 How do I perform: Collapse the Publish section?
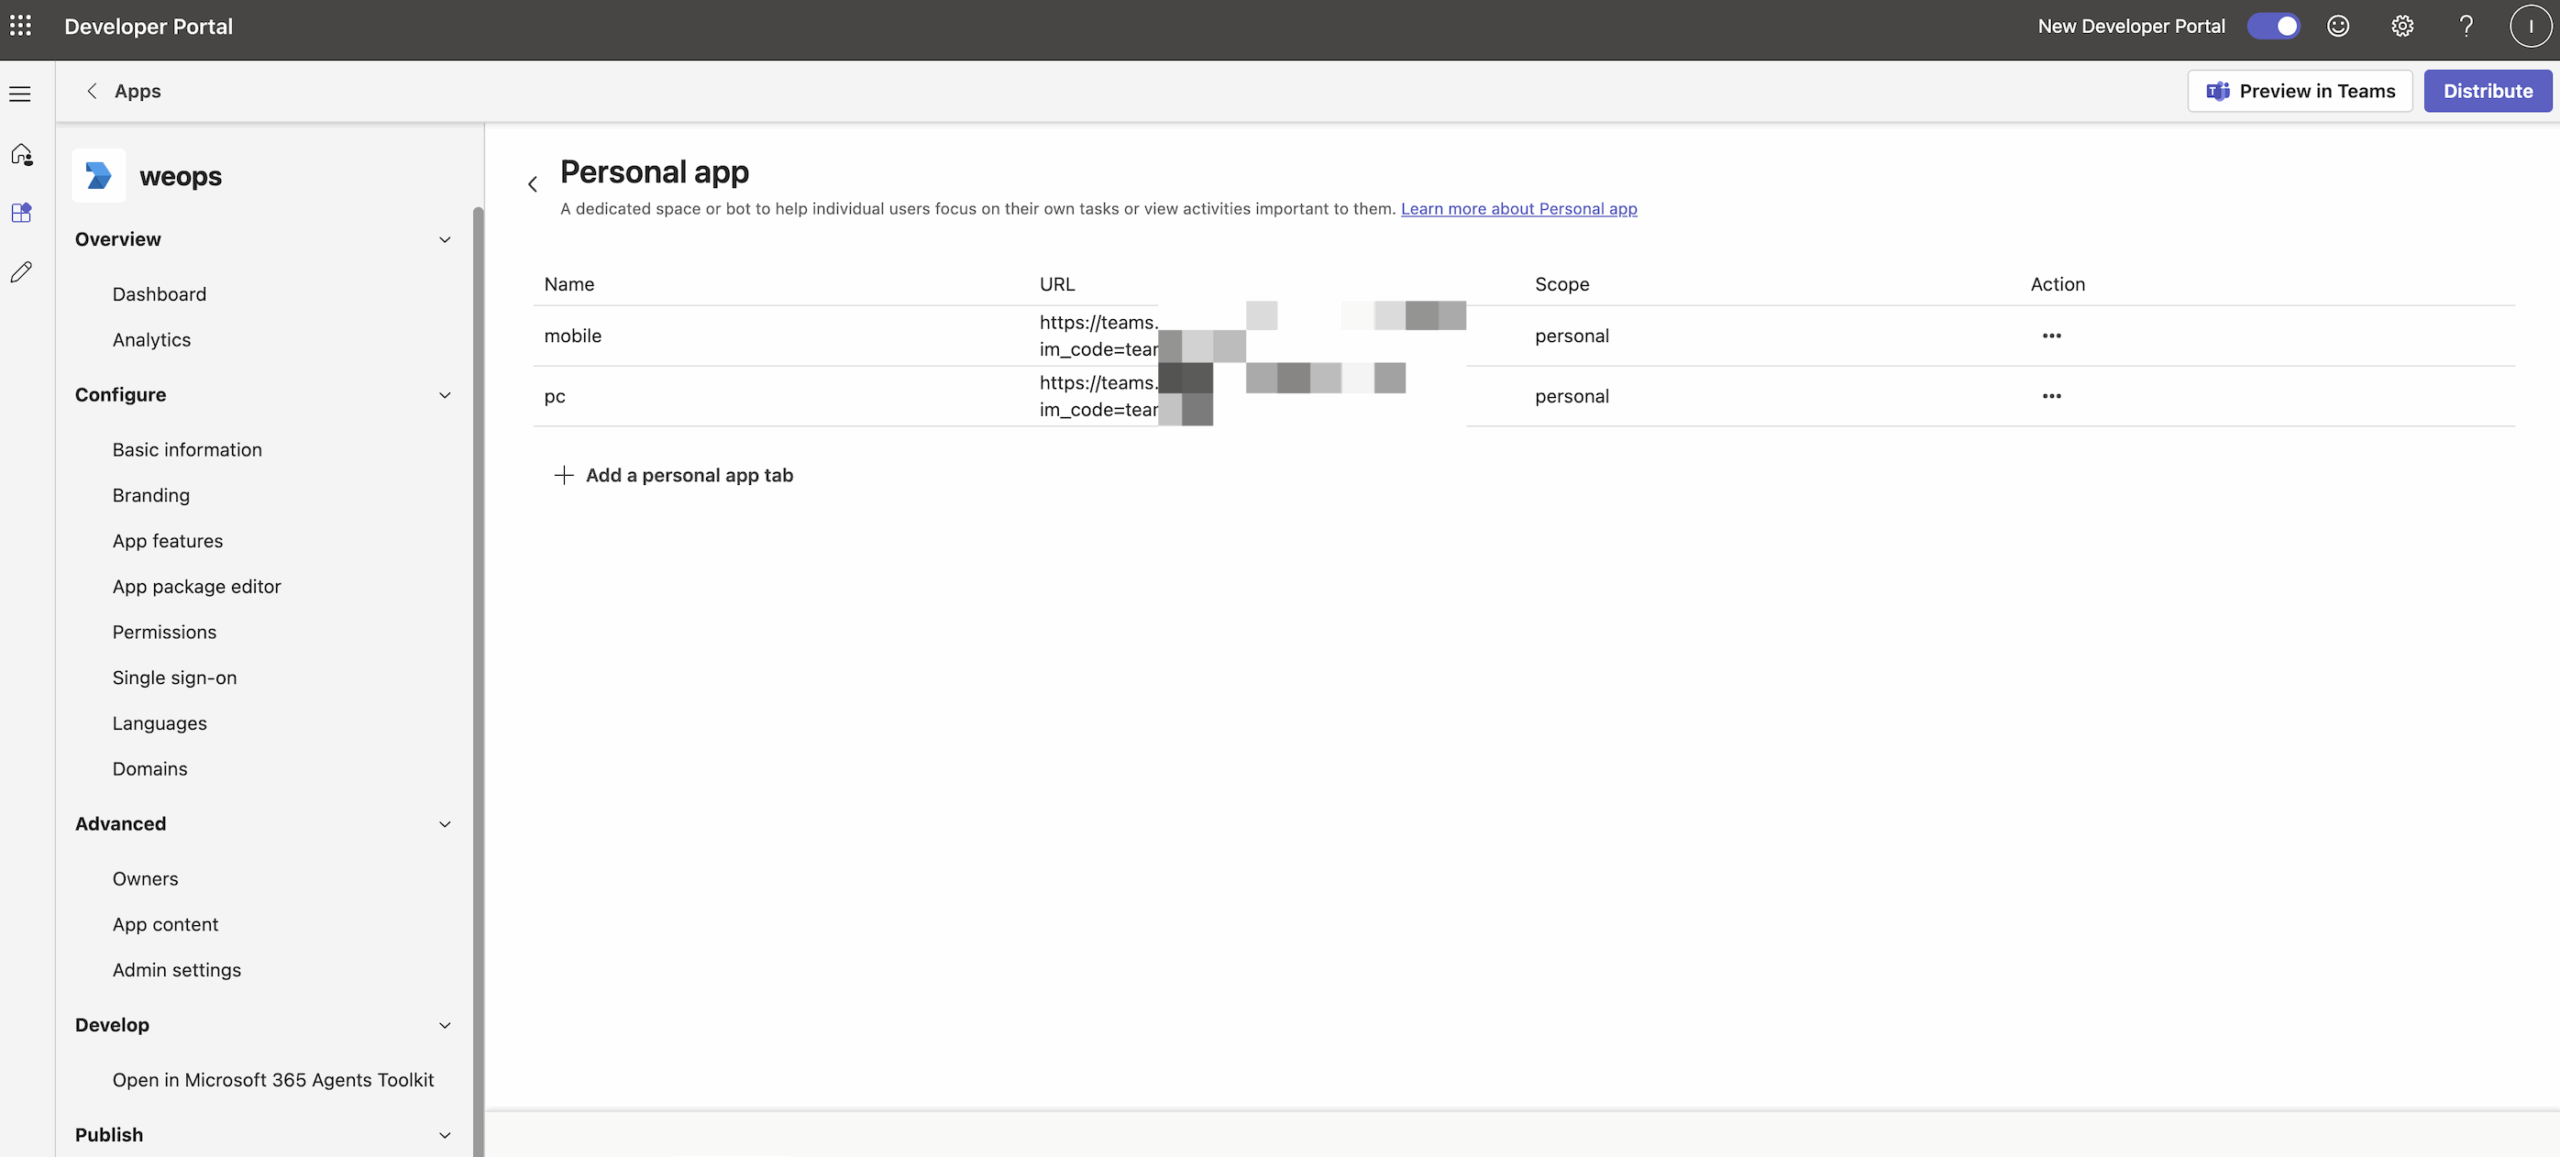(x=445, y=1135)
